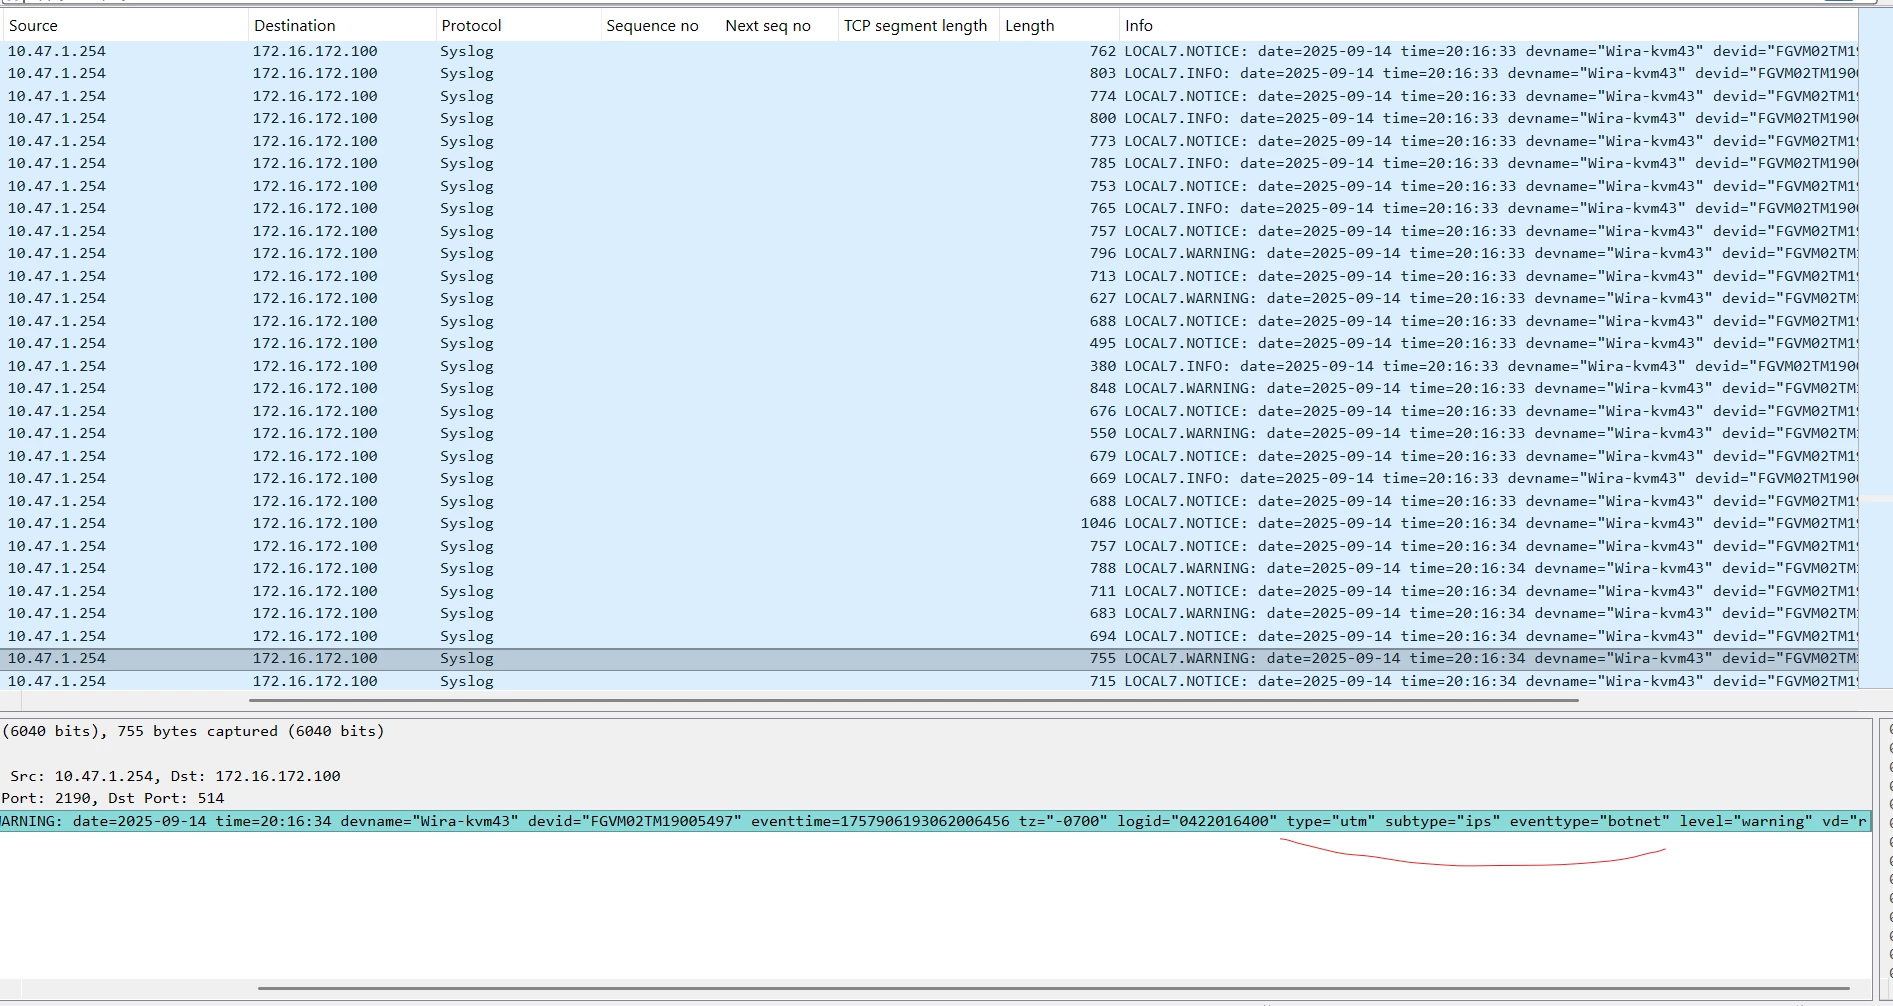This screenshot has width=1893, height=1006.
Task: Select the packet row with length 676
Action: pyautogui.click(x=929, y=411)
